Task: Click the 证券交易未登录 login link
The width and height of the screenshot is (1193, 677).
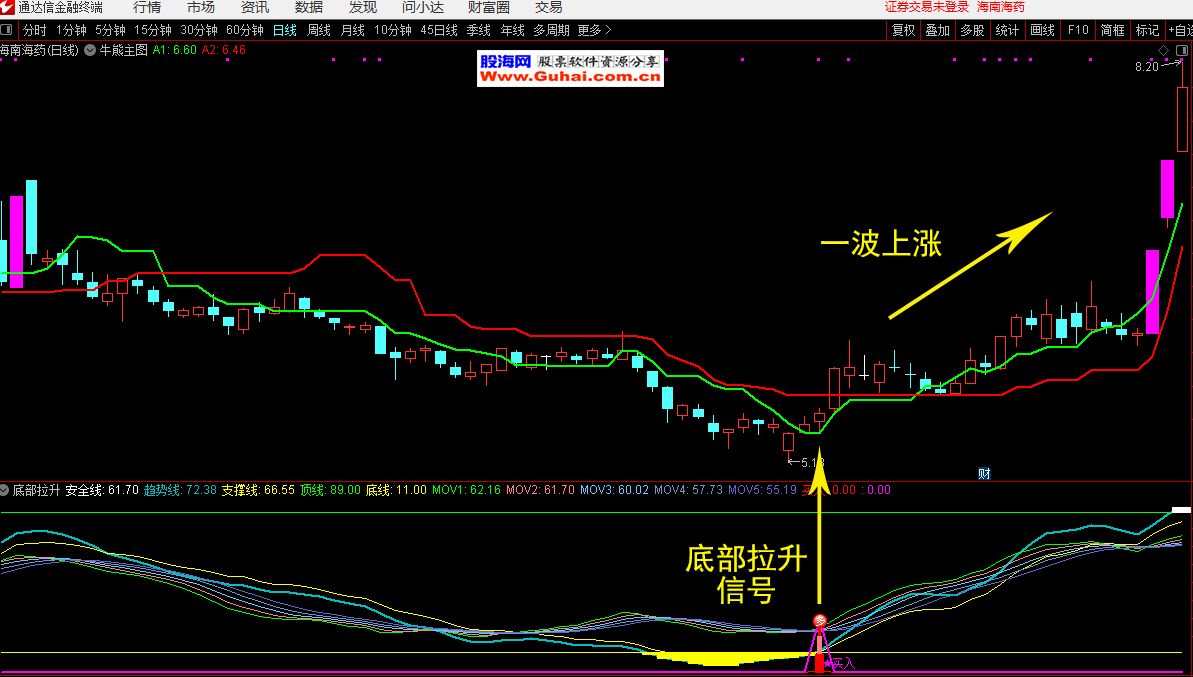Action: [927, 8]
